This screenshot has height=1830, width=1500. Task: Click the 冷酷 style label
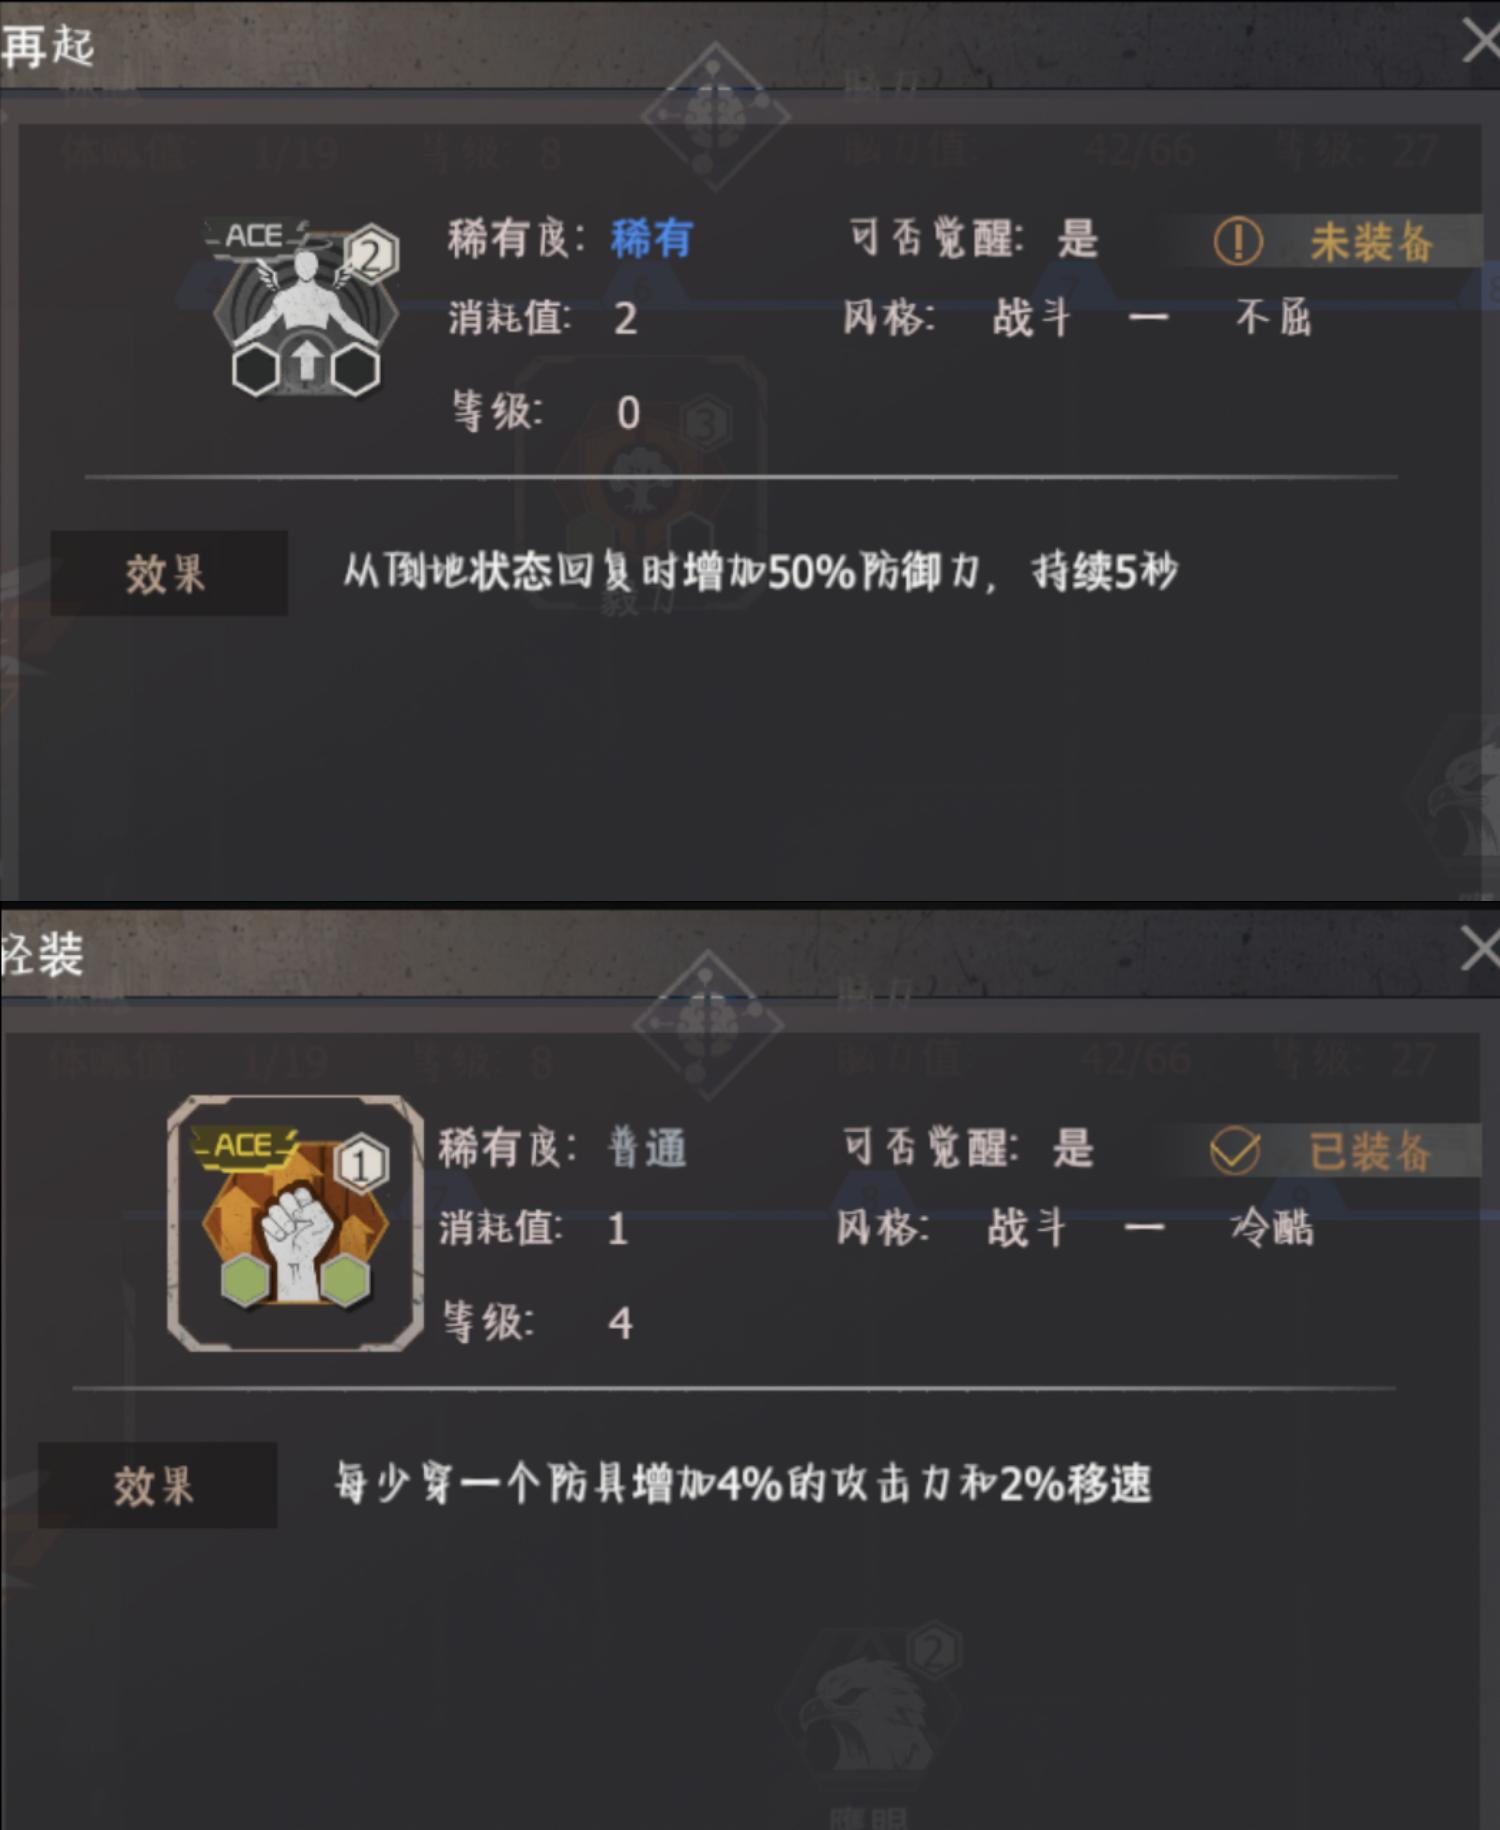click(1271, 1227)
